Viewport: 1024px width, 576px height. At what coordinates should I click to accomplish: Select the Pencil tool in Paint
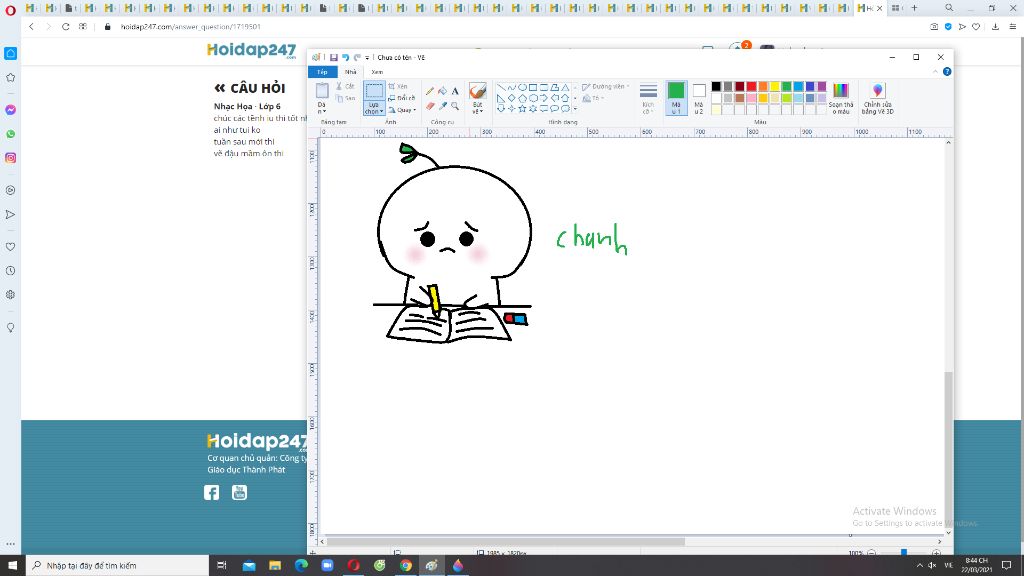429,91
